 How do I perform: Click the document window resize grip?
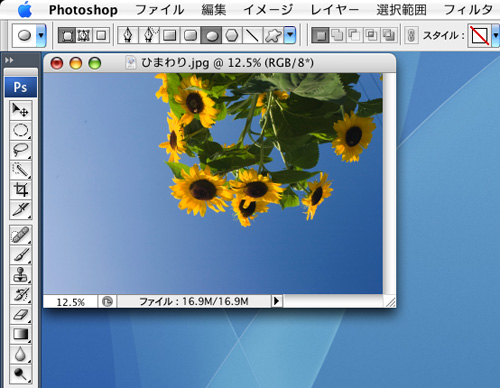pos(390,302)
